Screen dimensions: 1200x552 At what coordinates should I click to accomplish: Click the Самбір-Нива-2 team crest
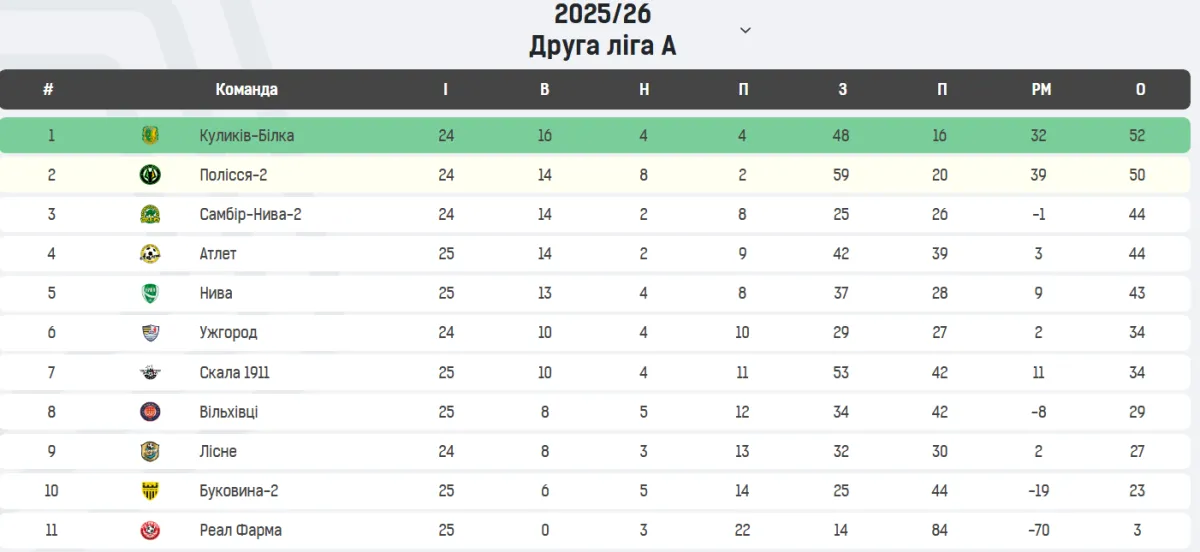coord(150,214)
